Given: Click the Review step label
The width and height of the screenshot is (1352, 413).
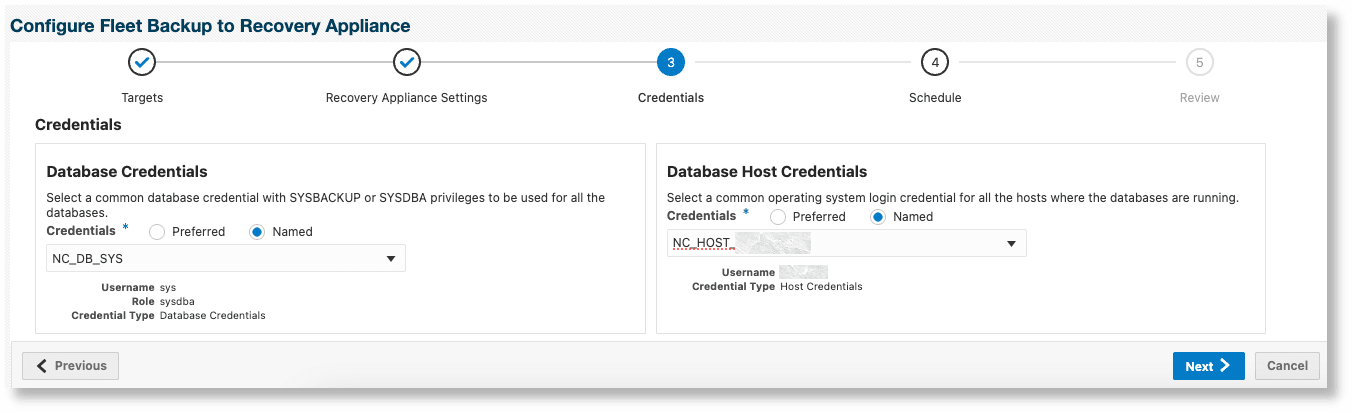Looking at the screenshot, I should click(1199, 98).
